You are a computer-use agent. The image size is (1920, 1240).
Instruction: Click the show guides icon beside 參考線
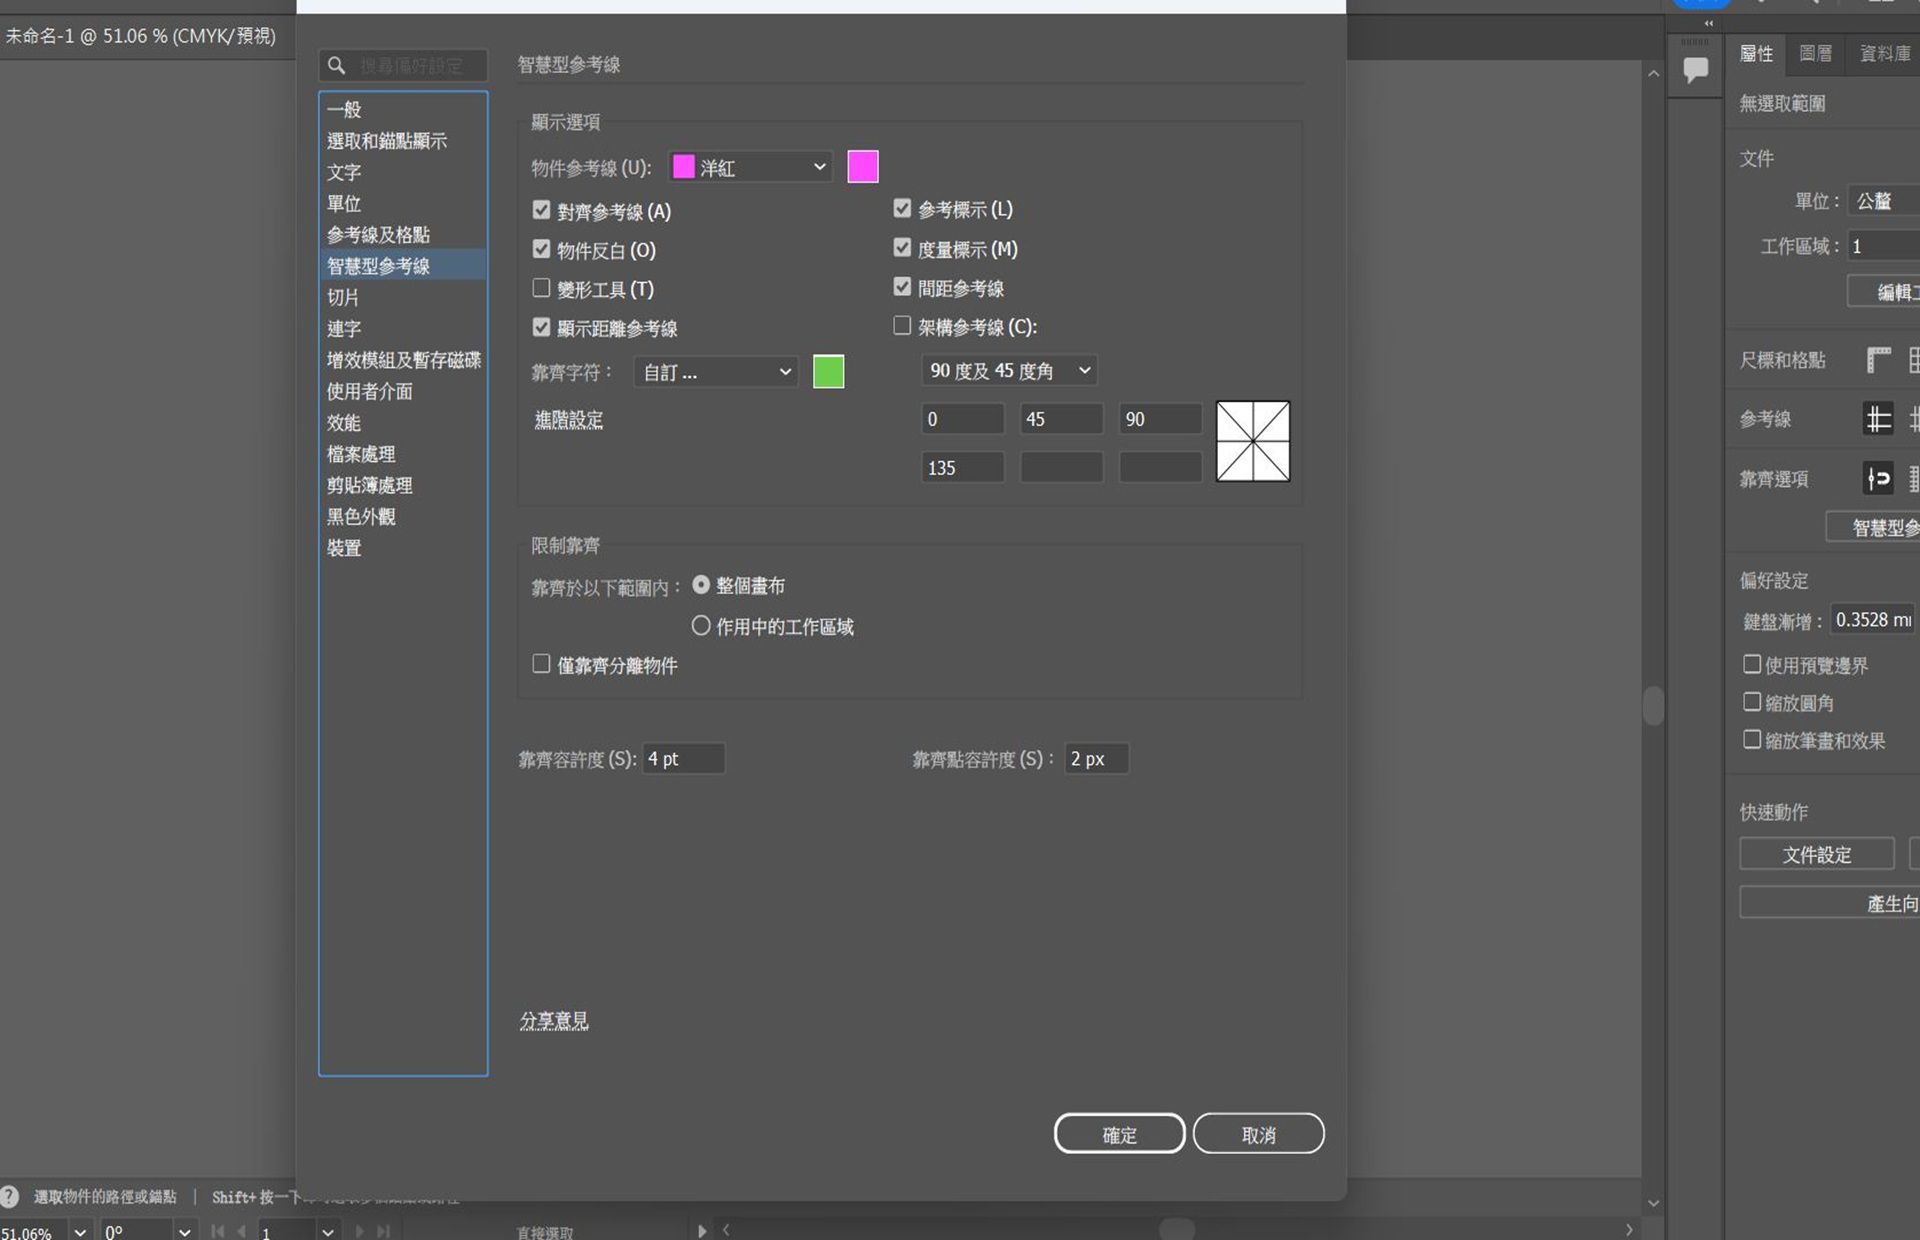pyautogui.click(x=1878, y=419)
